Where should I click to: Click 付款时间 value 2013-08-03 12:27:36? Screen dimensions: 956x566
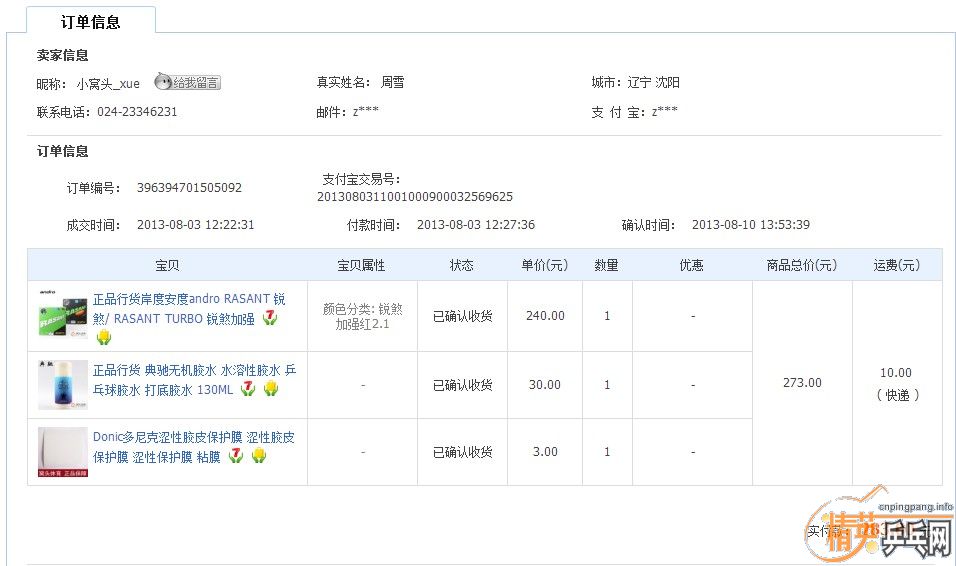pos(476,224)
